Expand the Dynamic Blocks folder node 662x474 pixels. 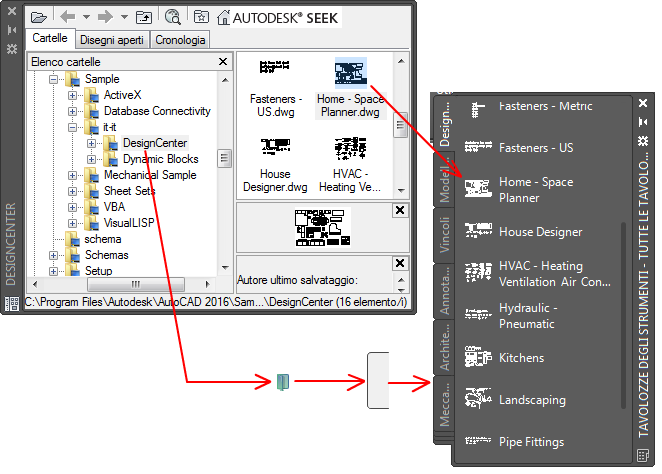91,160
